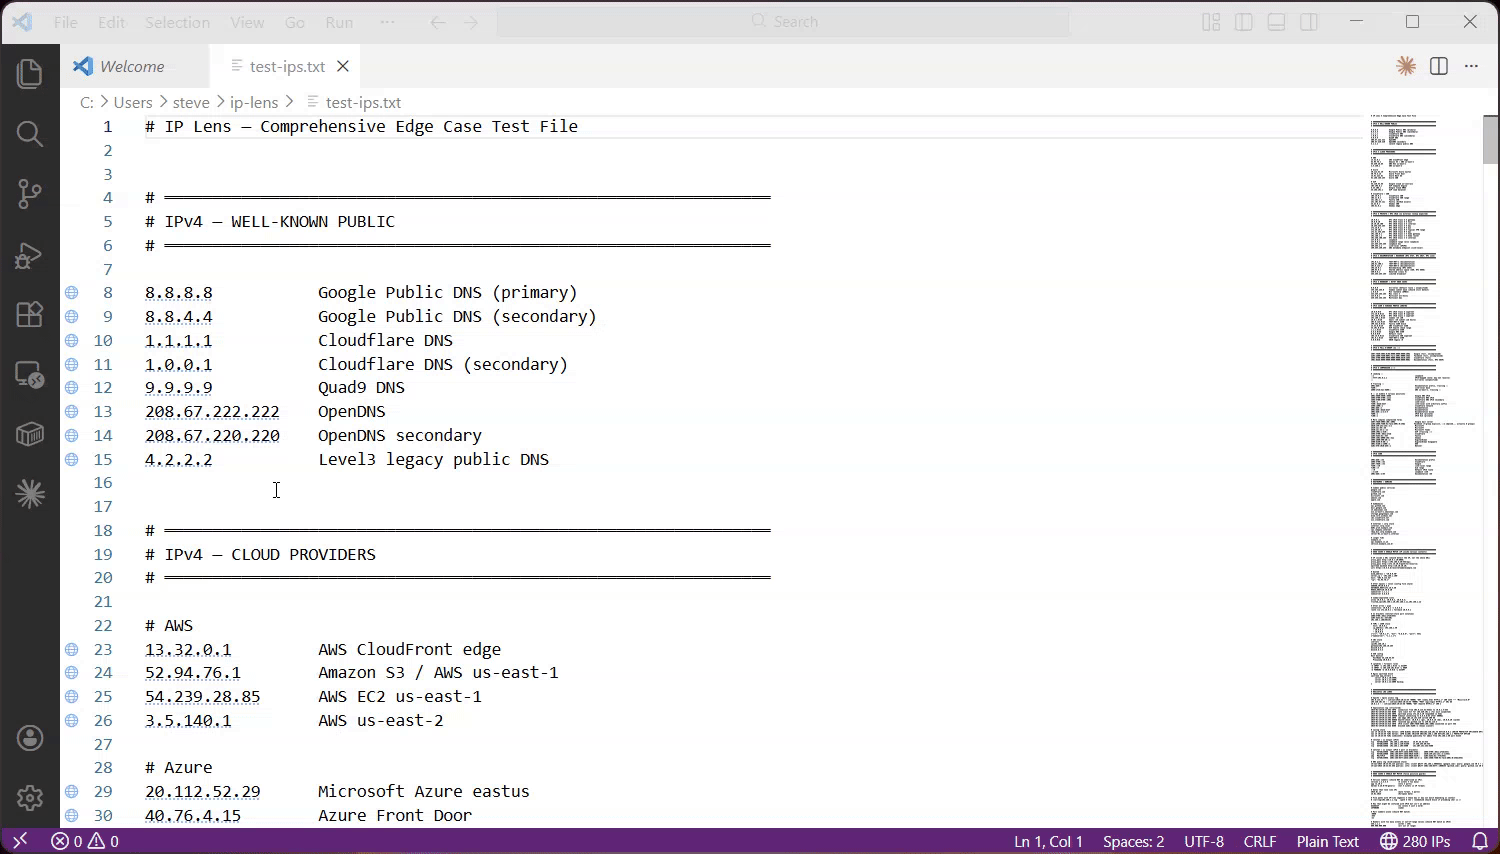Open the Run and Debug view

pos(30,256)
